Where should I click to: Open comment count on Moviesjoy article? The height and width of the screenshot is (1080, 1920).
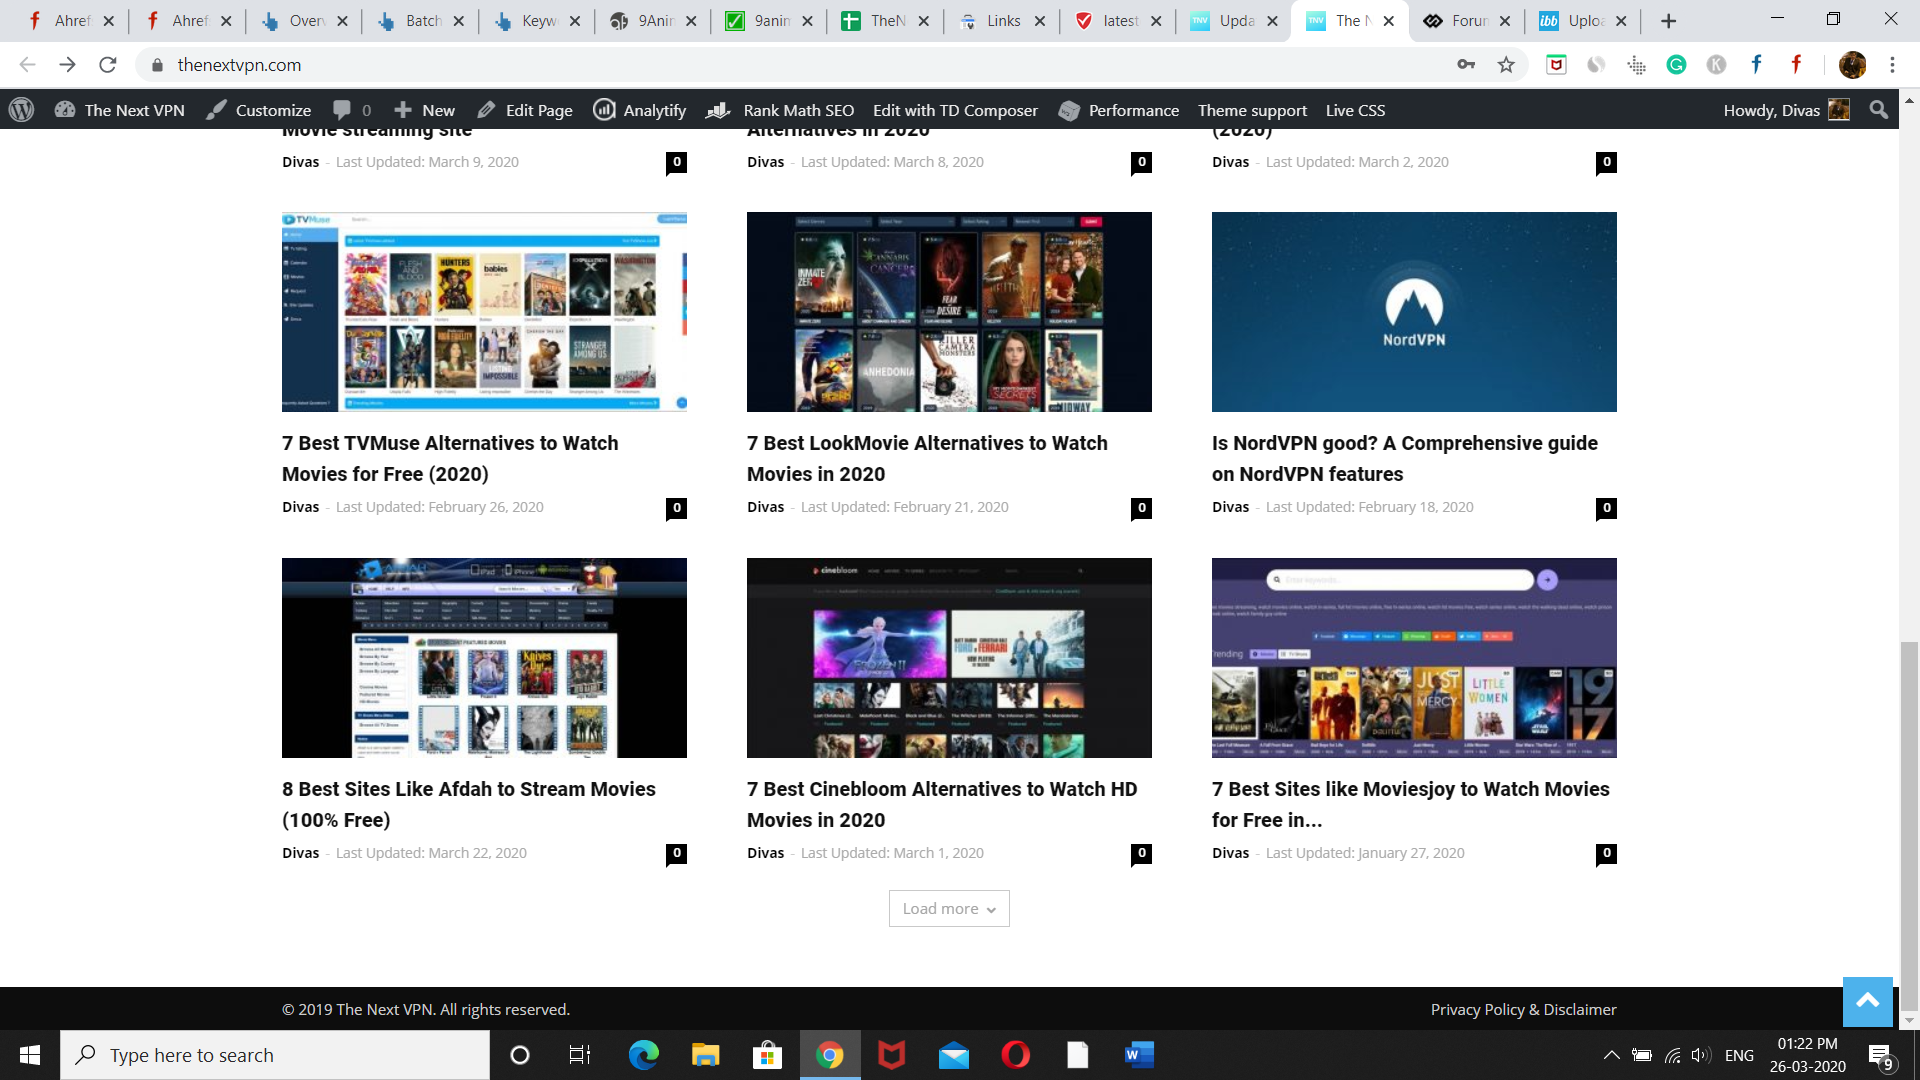1607,854
